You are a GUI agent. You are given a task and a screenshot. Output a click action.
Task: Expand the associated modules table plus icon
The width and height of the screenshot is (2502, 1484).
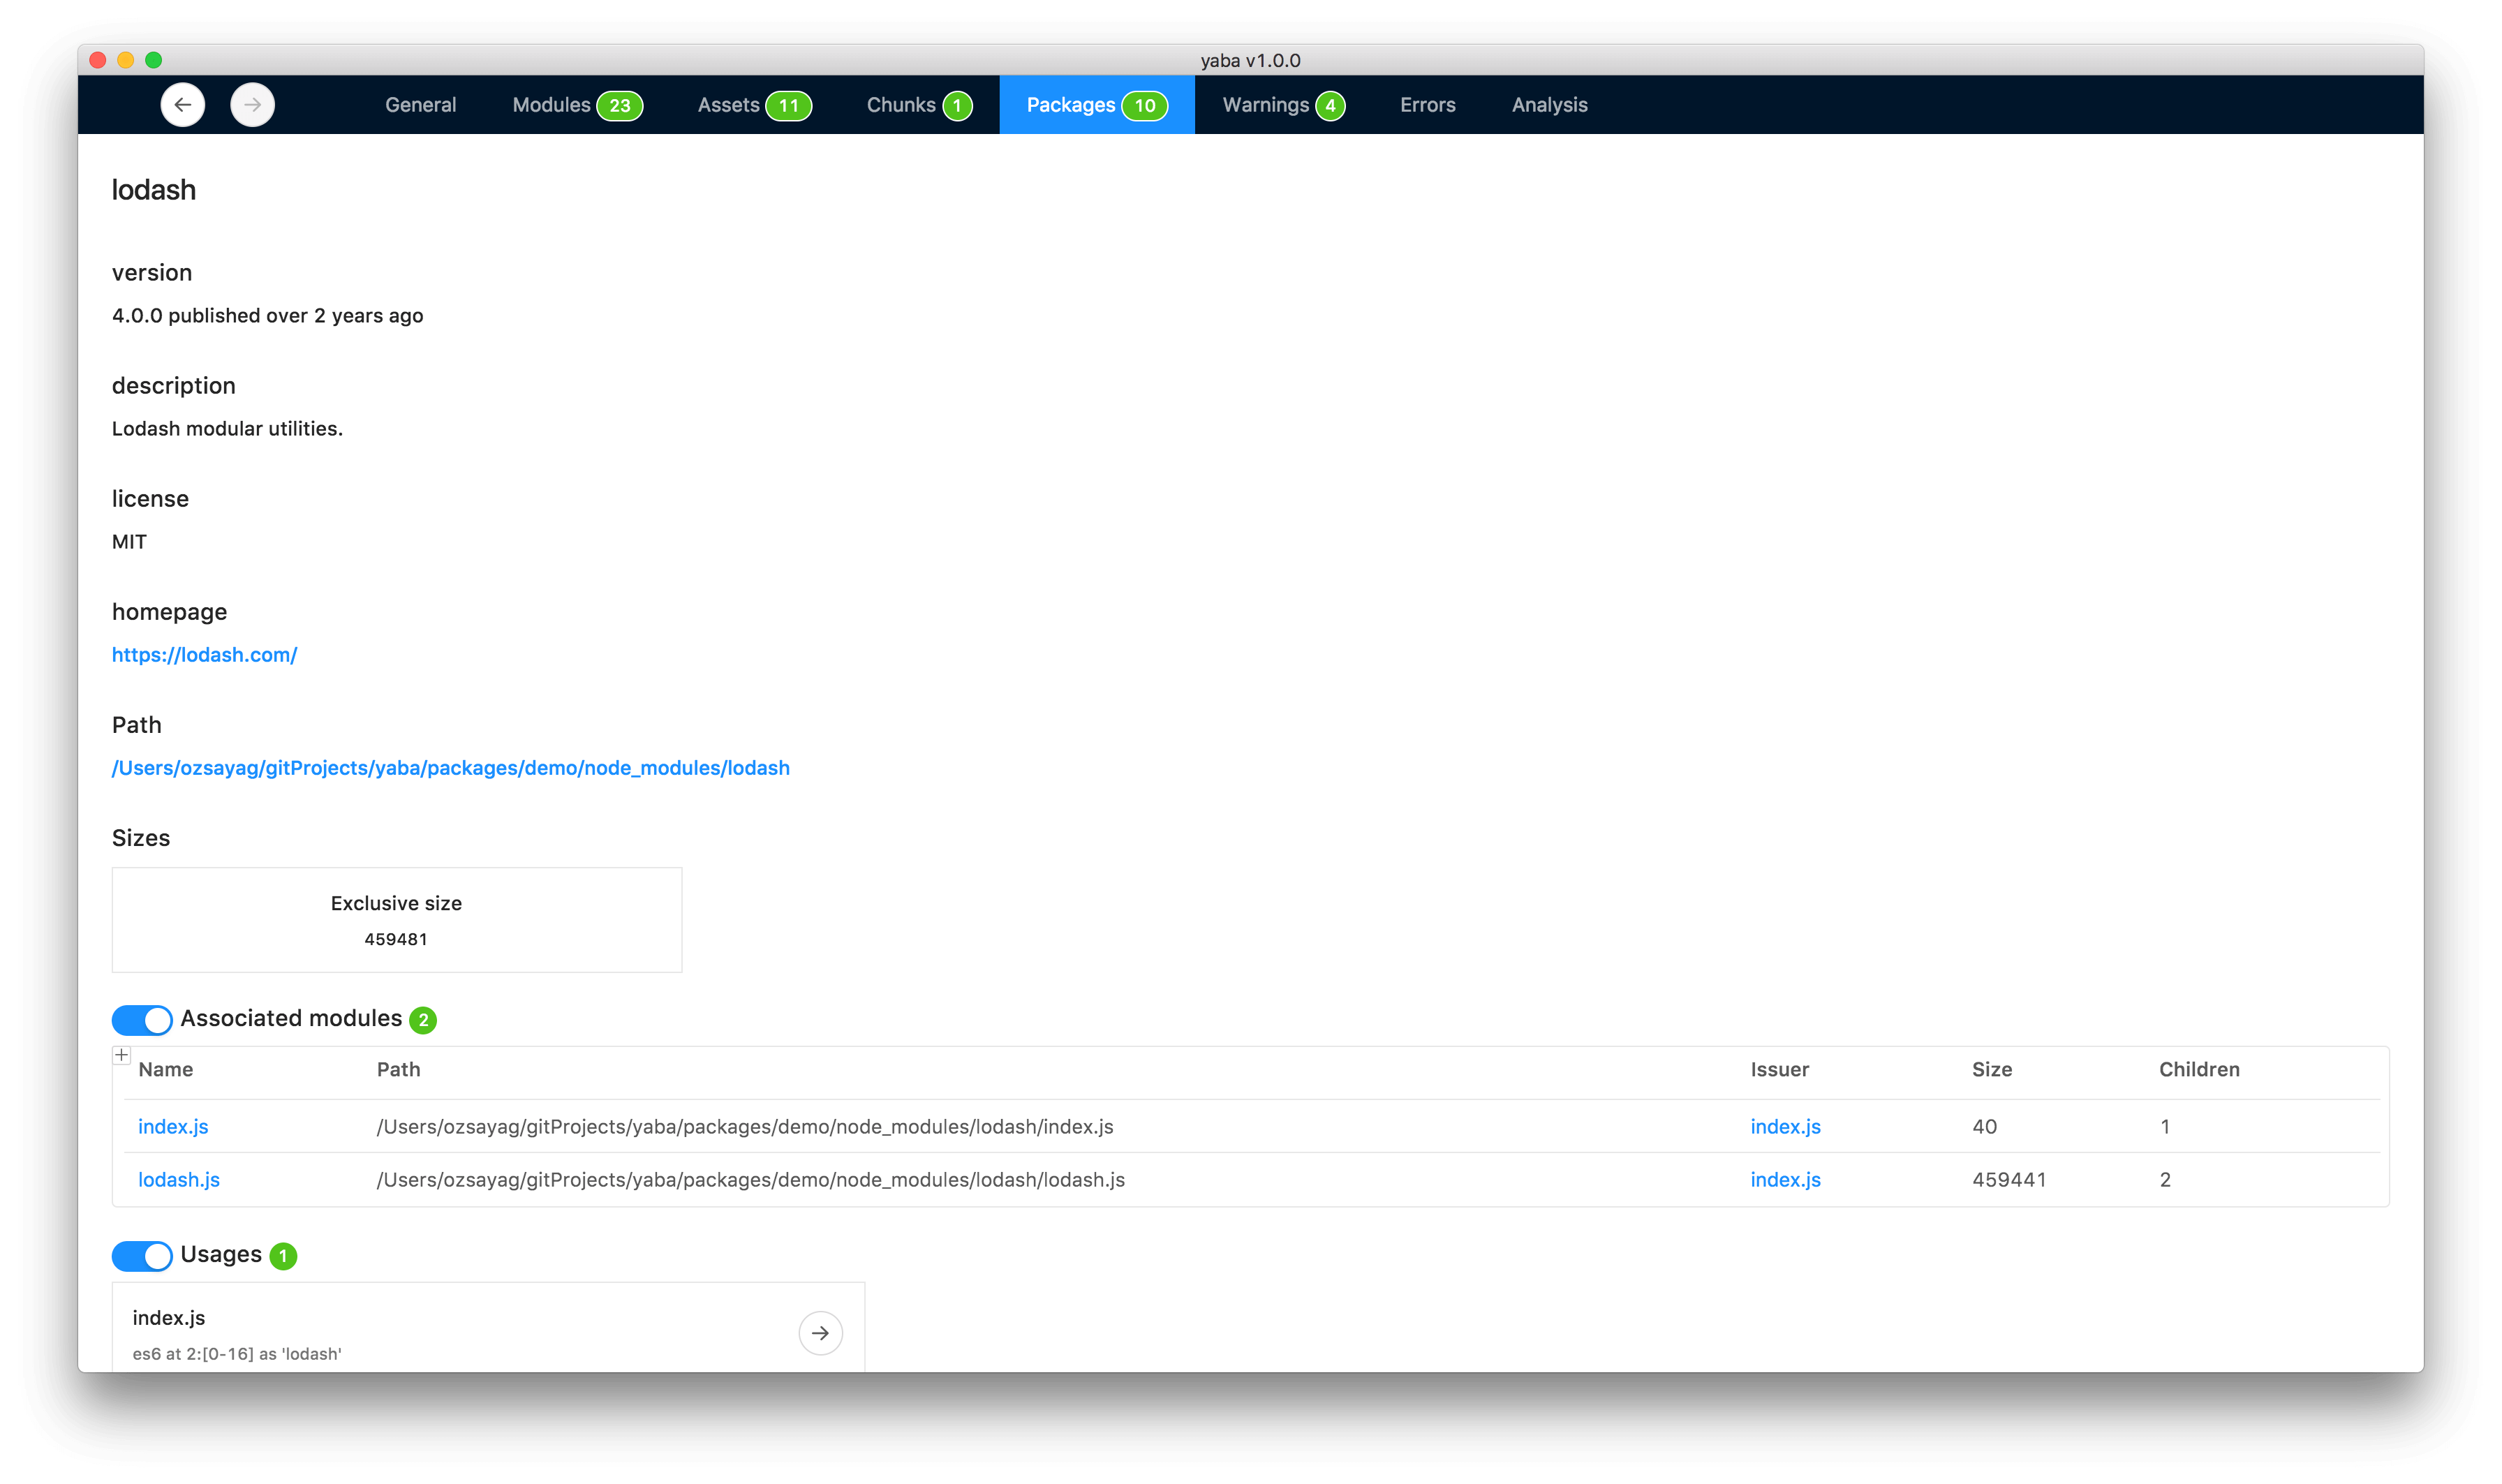[122, 1055]
